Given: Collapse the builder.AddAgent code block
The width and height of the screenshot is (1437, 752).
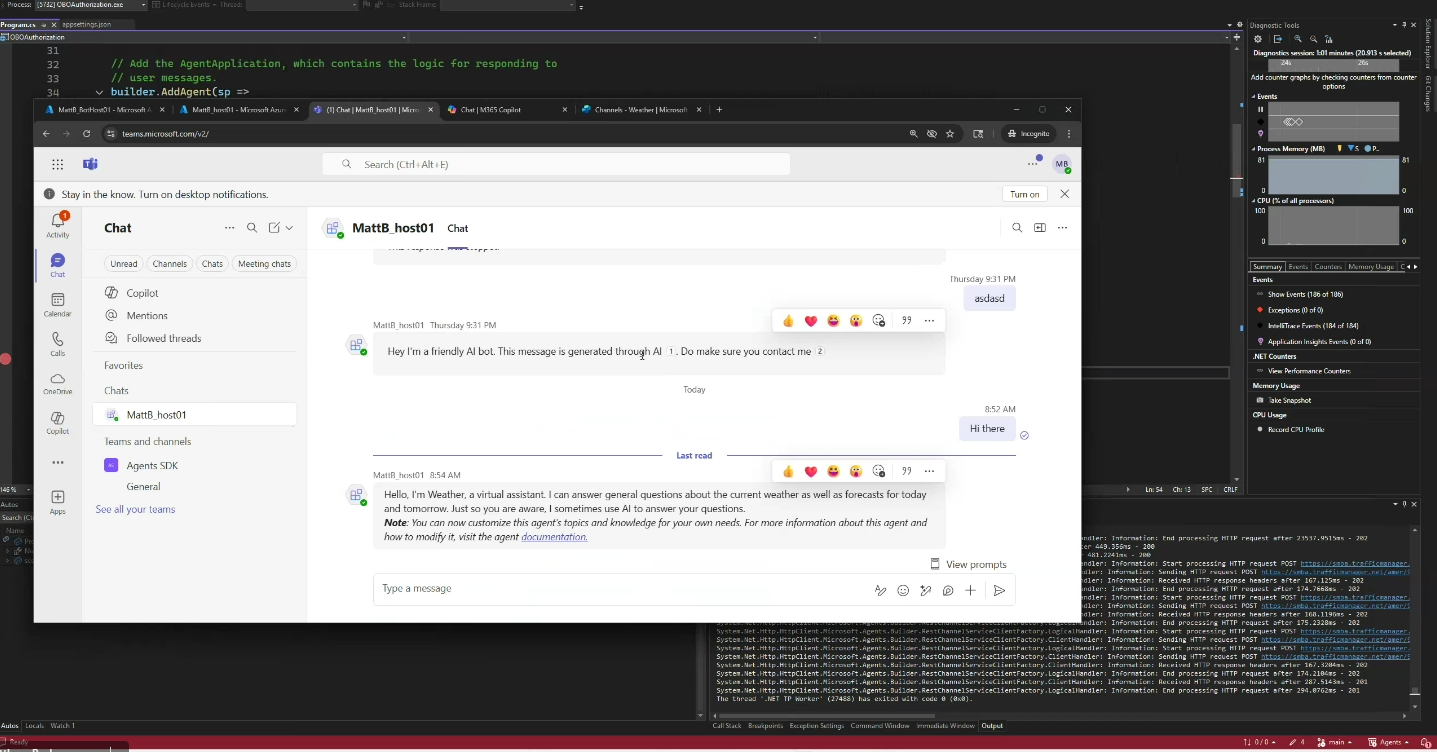Looking at the screenshot, I should click(x=99, y=92).
